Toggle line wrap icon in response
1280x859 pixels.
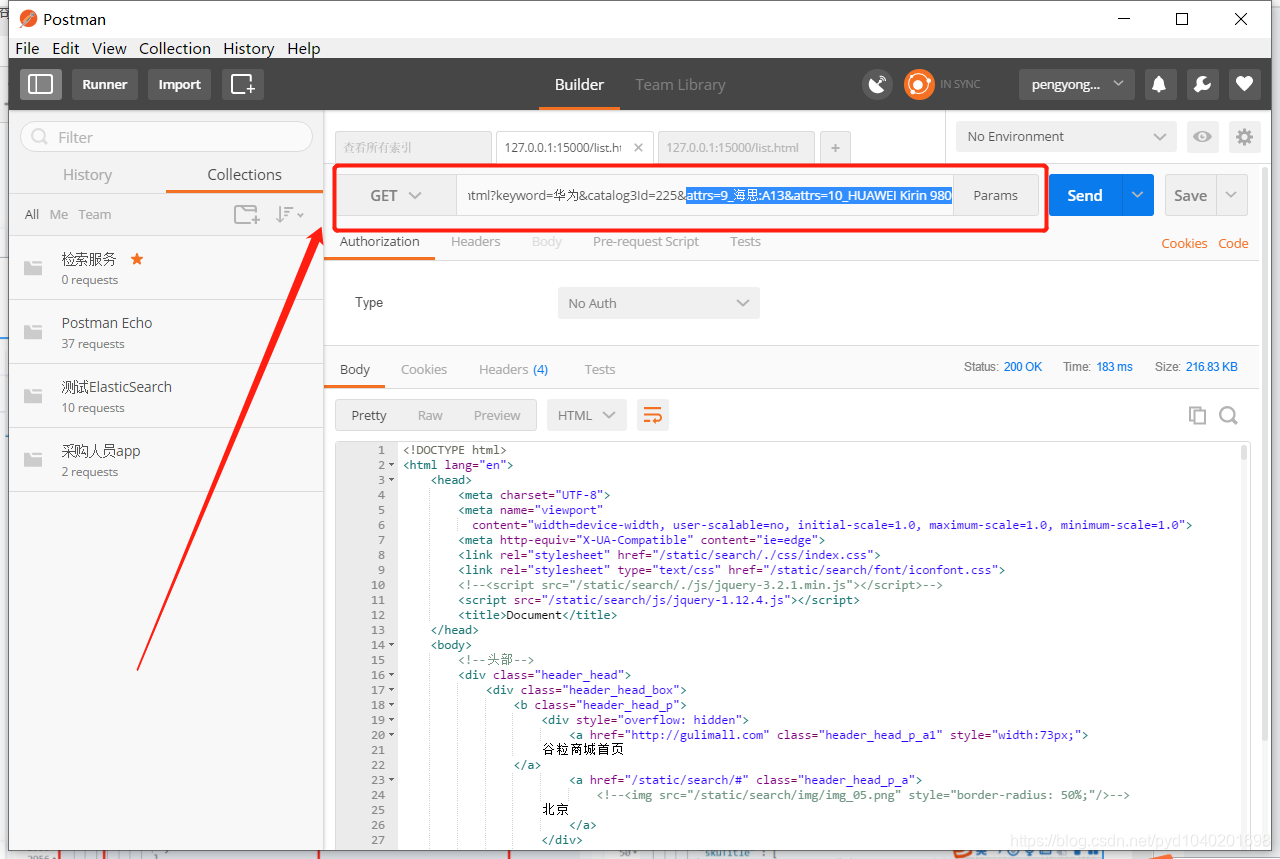coord(652,415)
